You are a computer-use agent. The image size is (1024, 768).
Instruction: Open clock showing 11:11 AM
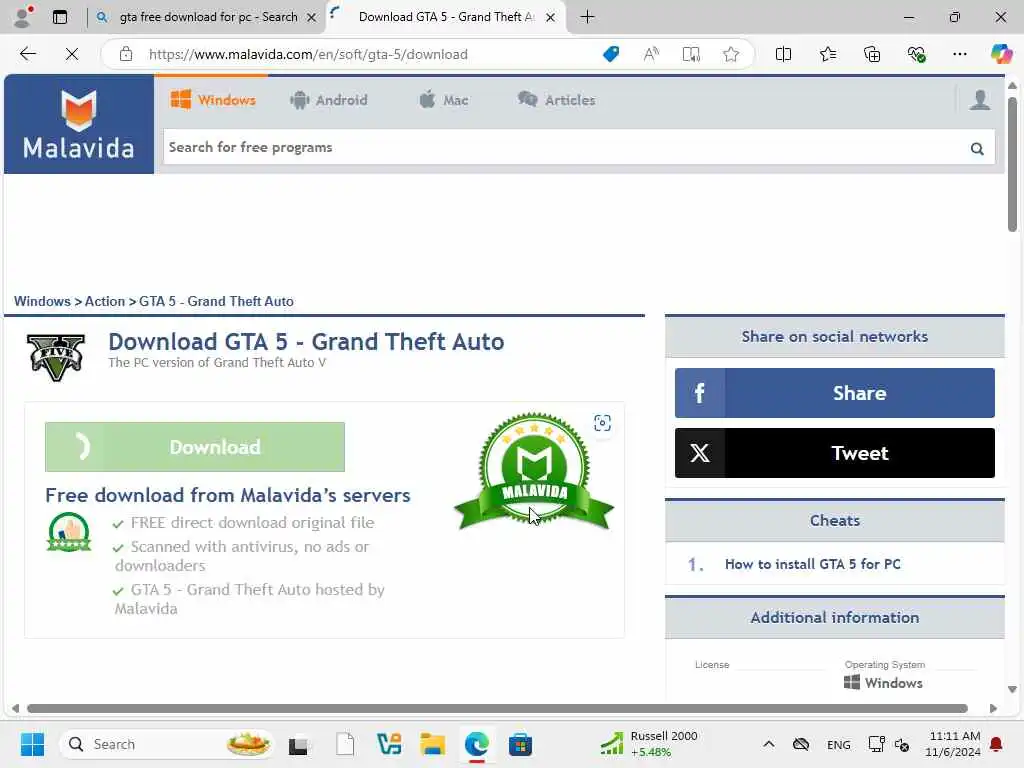pyautogui.click(x=953, y=744)
